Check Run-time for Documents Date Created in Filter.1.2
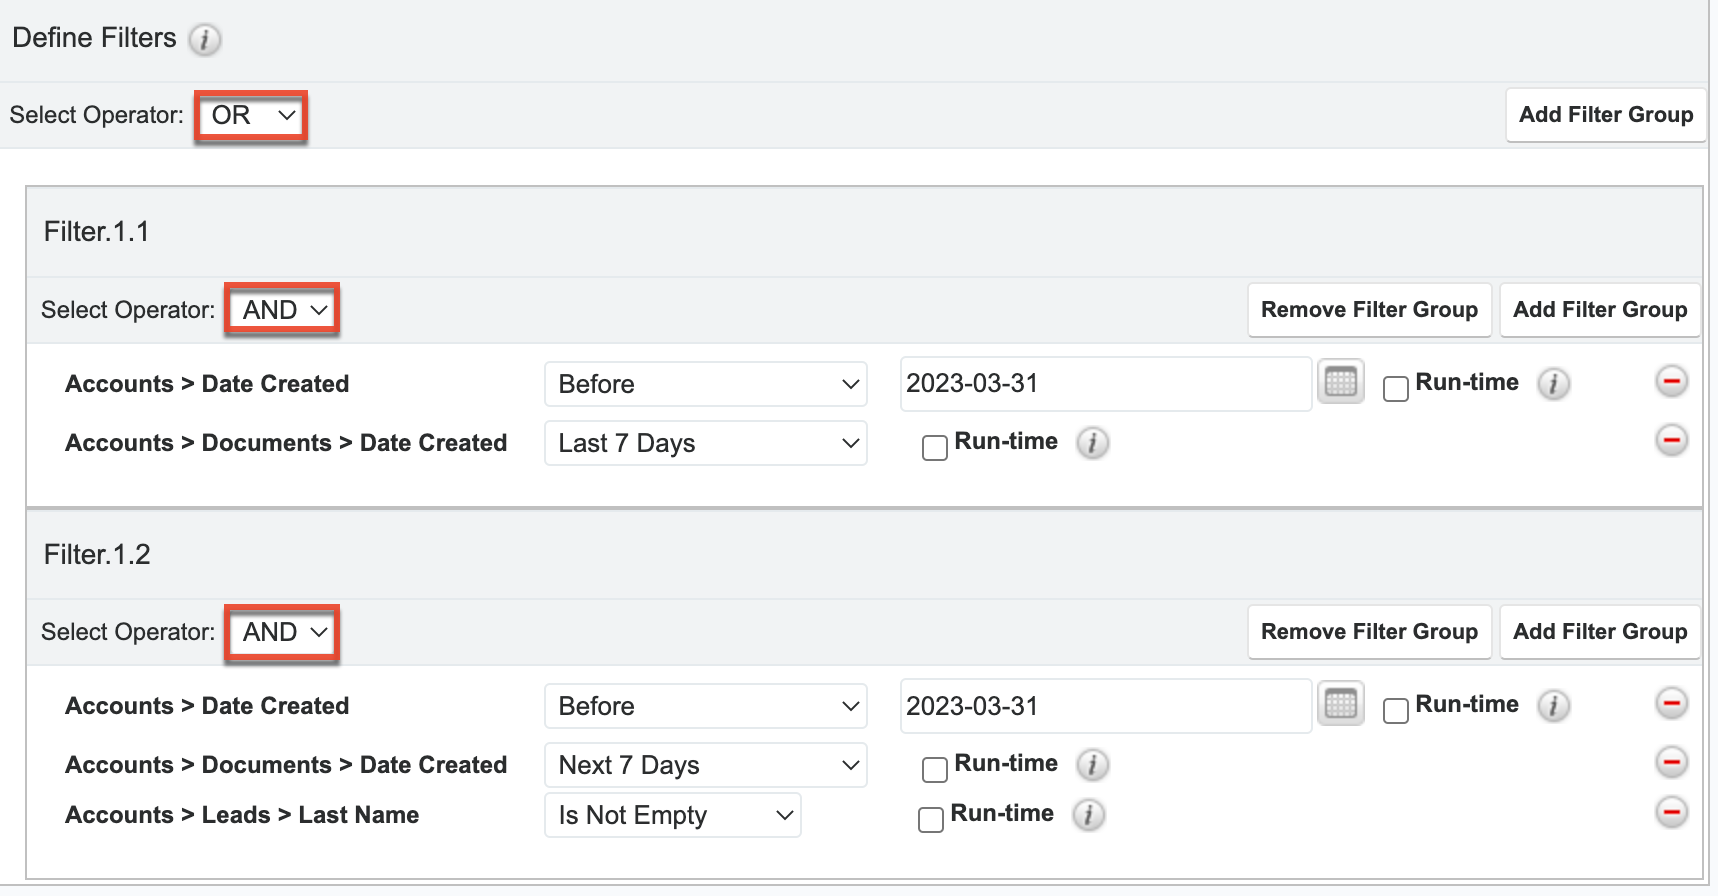 point(934,769)
